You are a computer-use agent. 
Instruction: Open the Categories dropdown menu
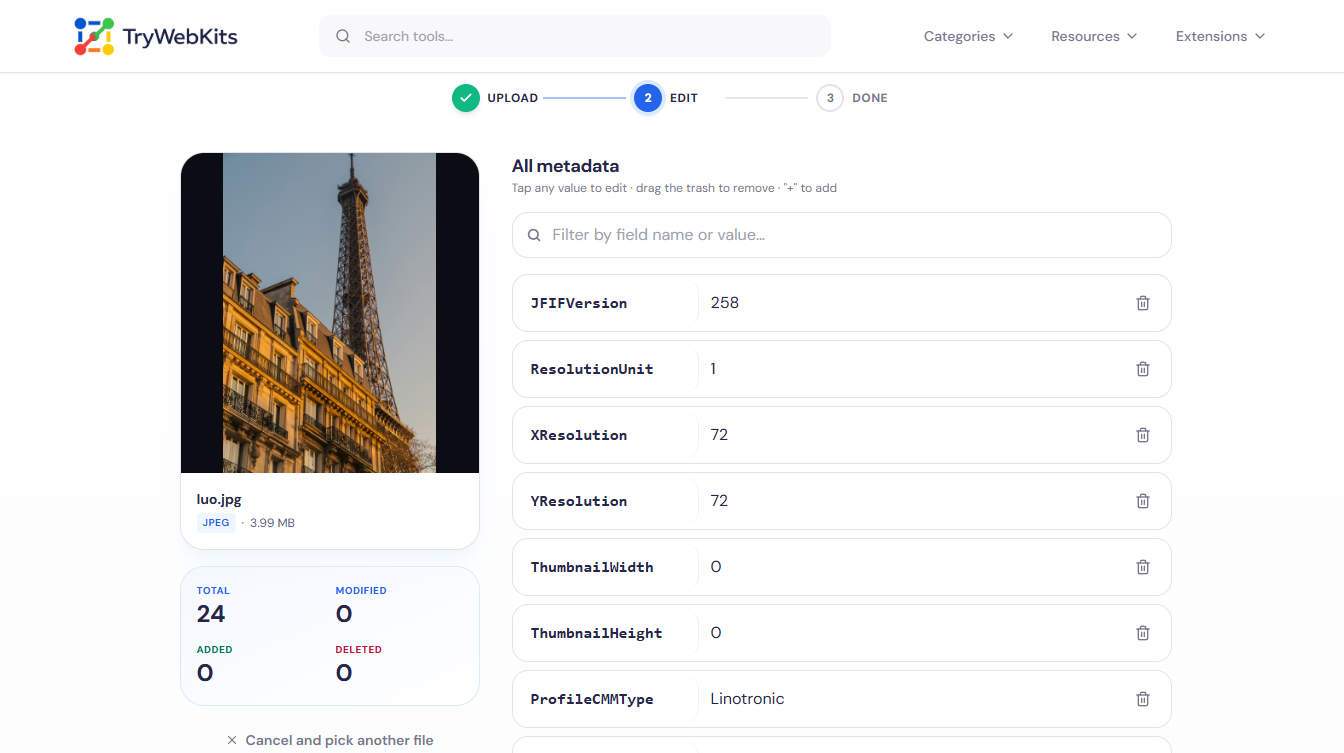point(968,36)
